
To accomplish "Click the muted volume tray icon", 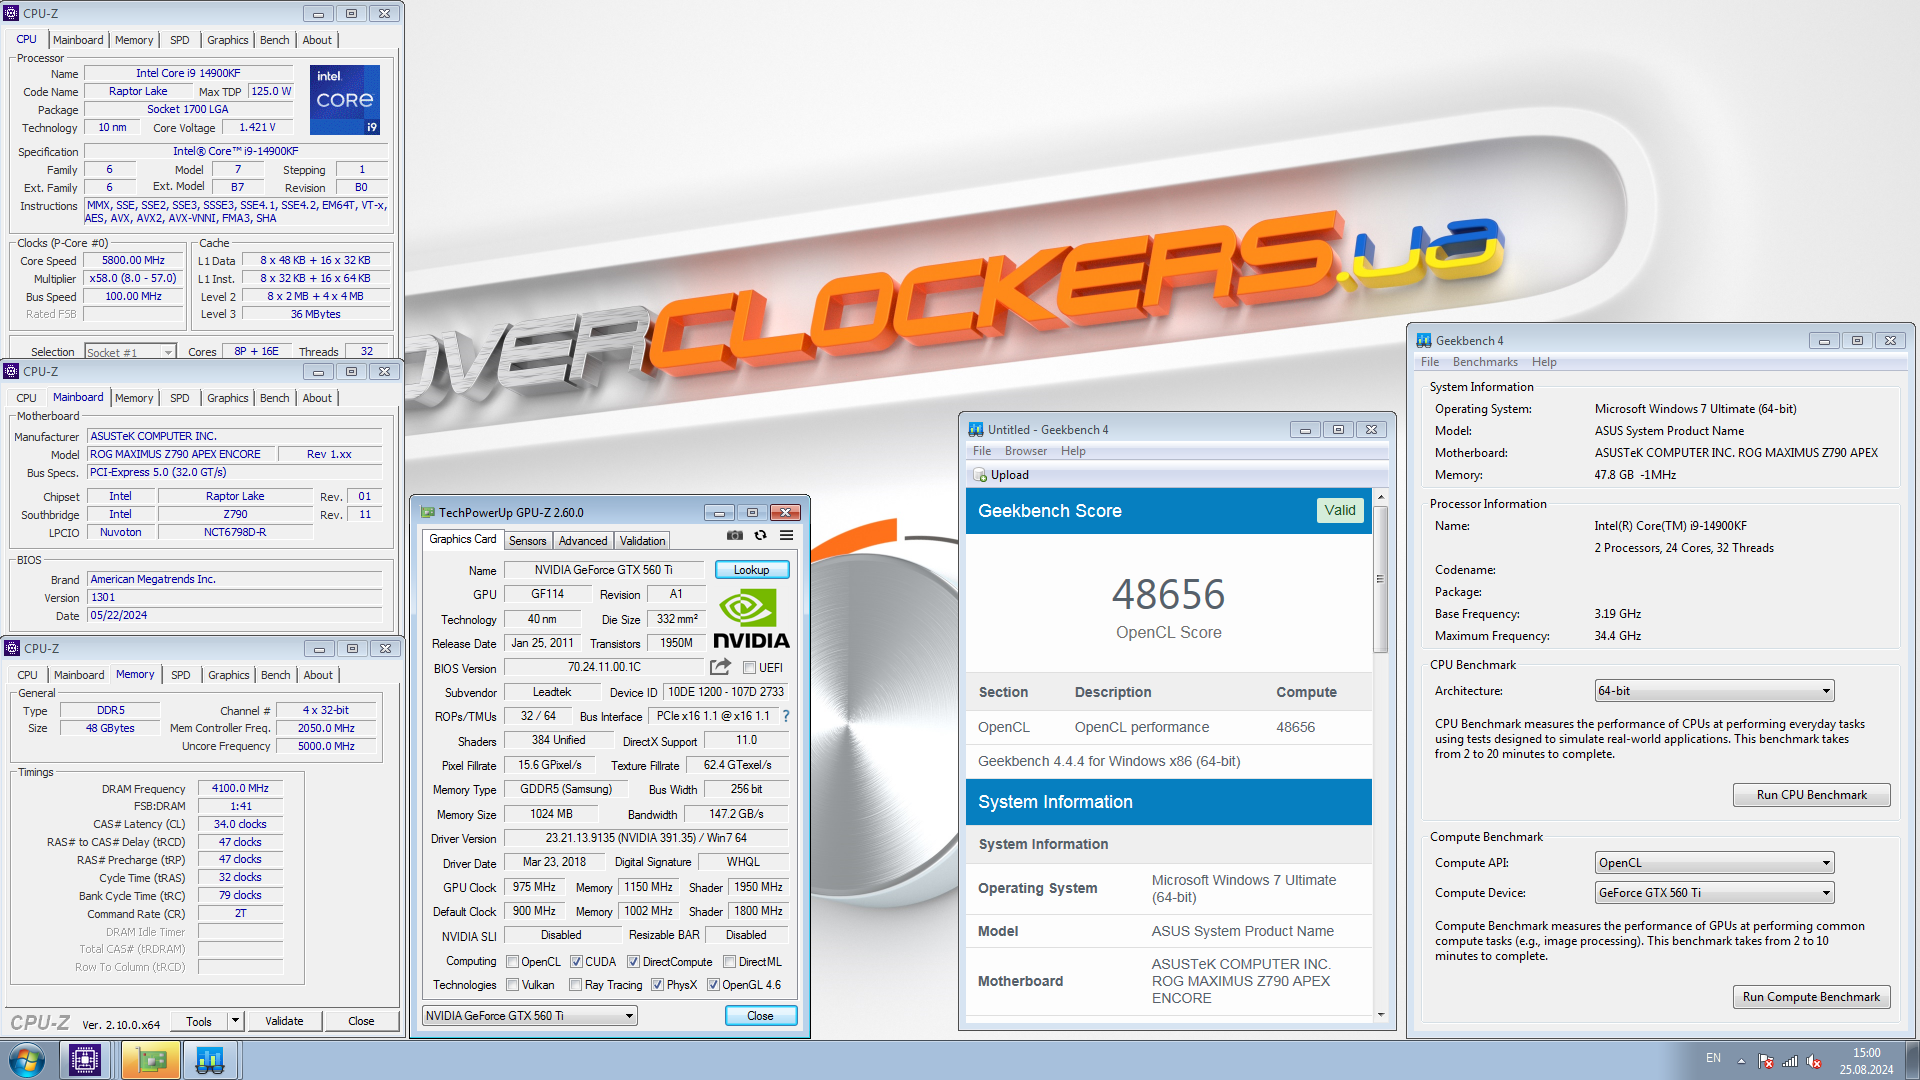I will pos(1814,1061).
